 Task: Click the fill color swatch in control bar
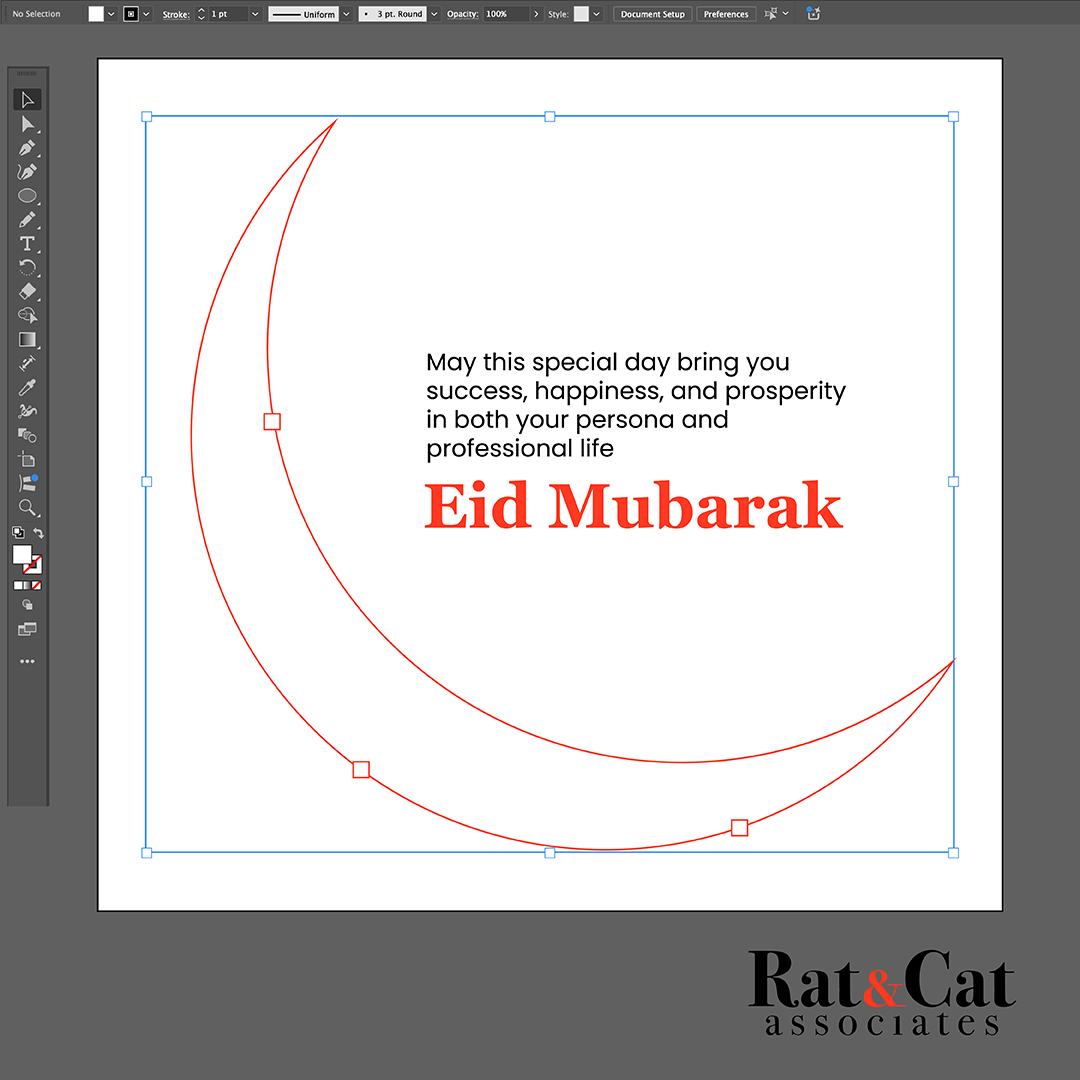[96, 14]
